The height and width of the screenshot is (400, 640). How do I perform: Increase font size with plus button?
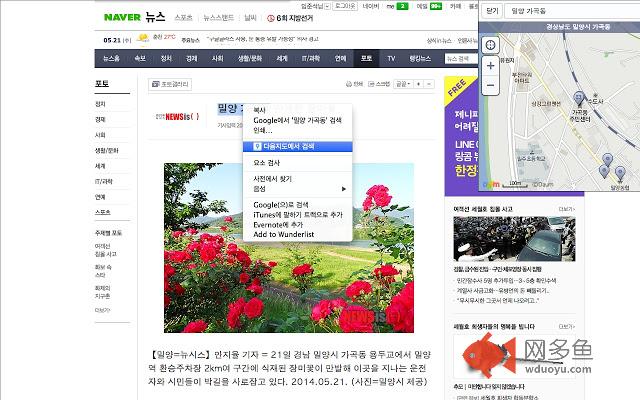(x=419, y=84)
